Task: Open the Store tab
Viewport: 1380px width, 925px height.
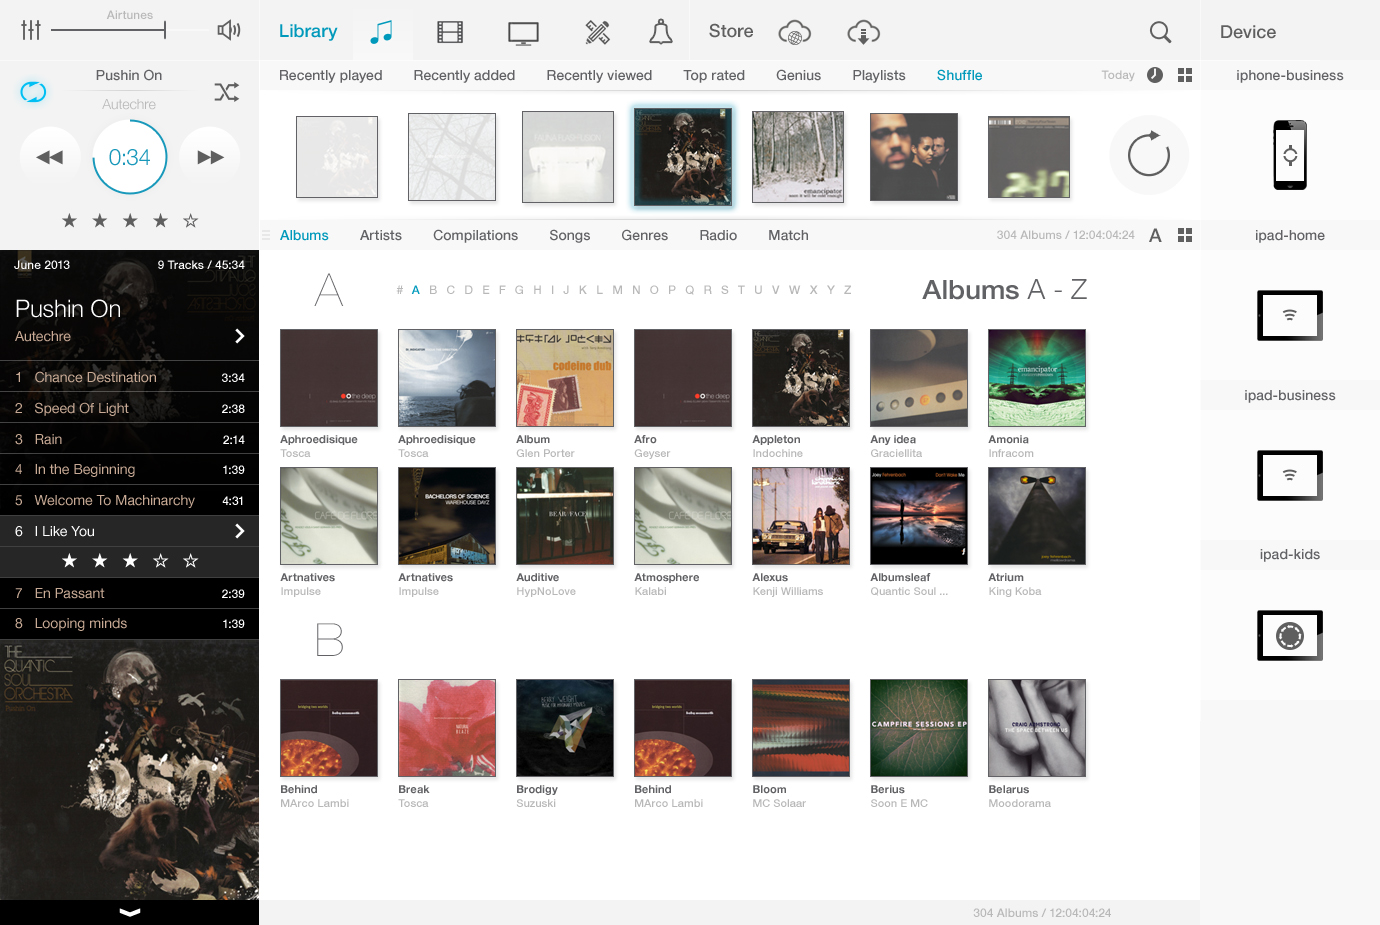Action: click(x=731, y=31)
